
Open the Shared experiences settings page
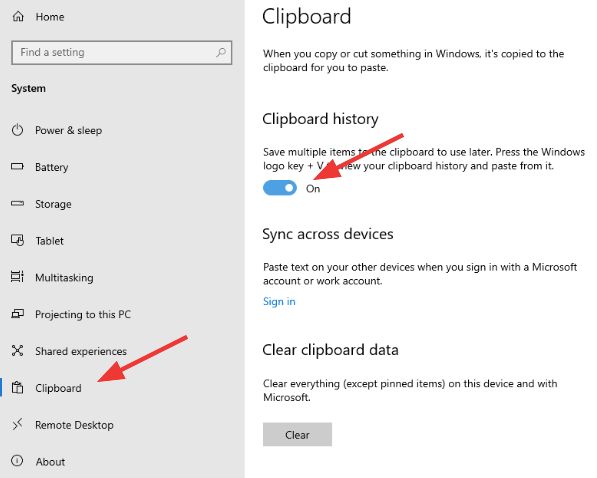click(x=81, y=351)
